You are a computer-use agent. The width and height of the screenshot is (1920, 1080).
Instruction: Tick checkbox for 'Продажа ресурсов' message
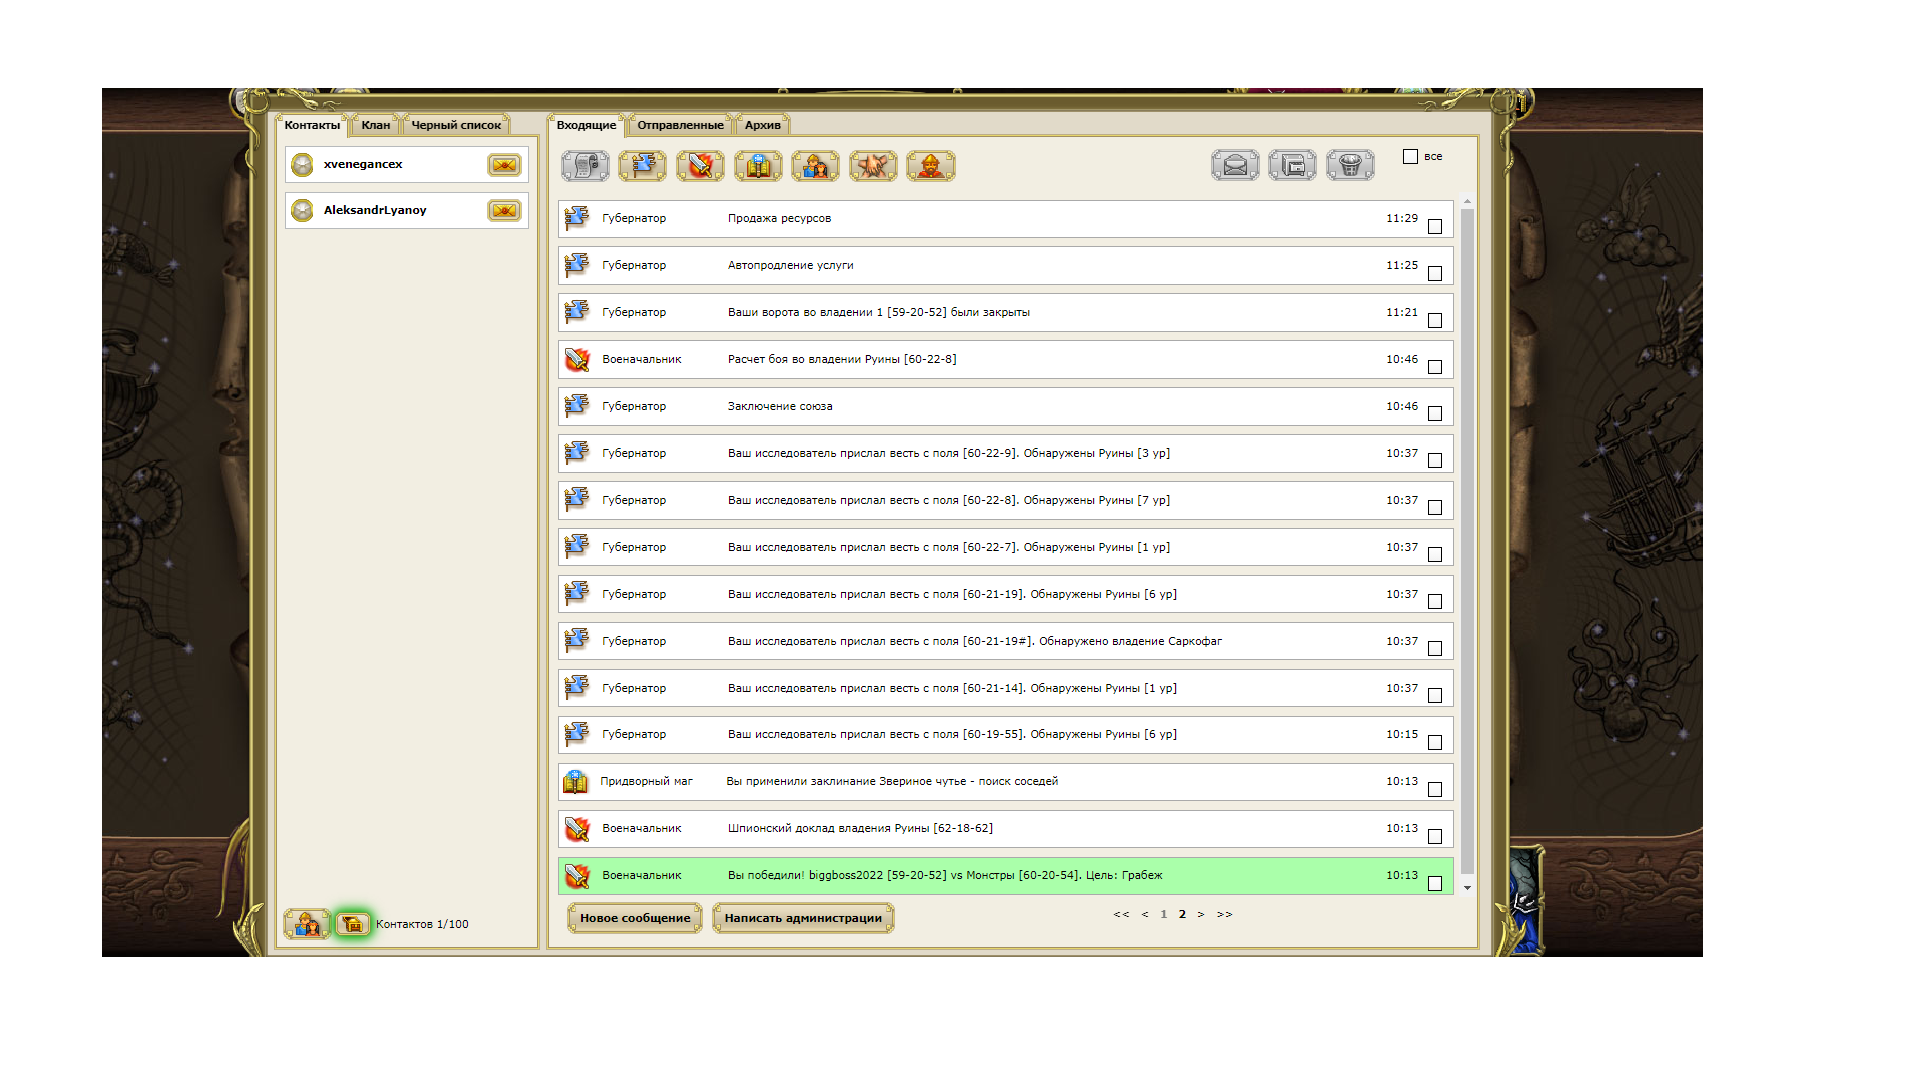click(1435, 227)
